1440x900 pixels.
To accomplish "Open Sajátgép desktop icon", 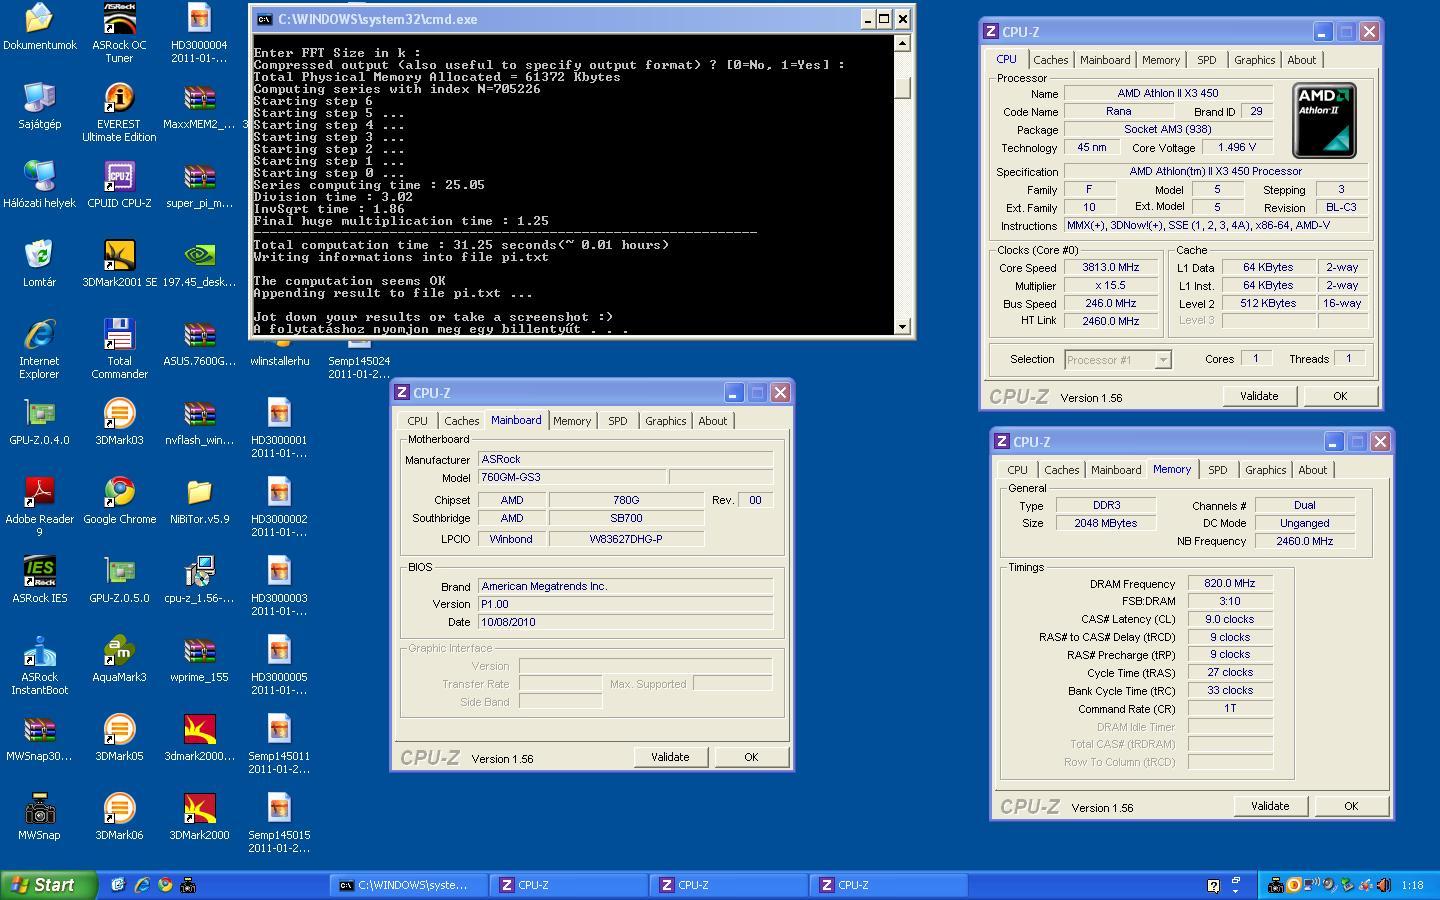I will [x=39, y=105].
